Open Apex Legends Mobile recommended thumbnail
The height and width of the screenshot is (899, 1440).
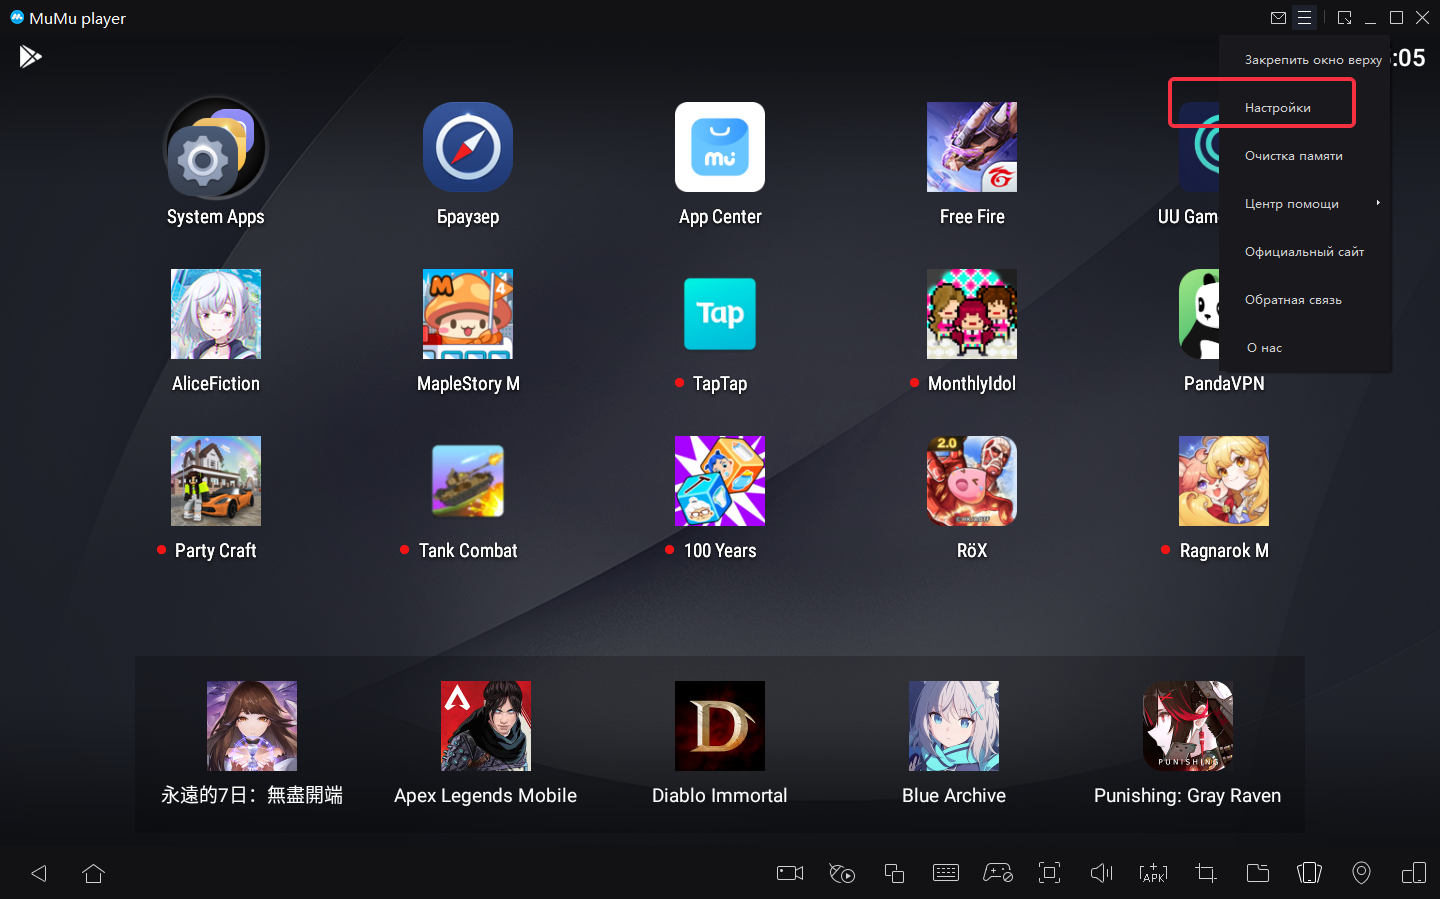tap(486, 726)
